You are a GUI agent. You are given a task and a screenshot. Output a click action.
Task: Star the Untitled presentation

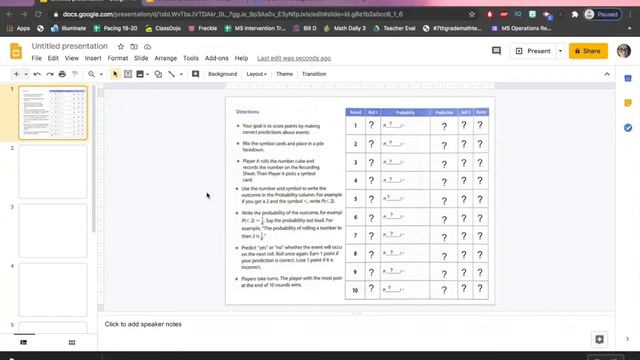pos(120,47)
